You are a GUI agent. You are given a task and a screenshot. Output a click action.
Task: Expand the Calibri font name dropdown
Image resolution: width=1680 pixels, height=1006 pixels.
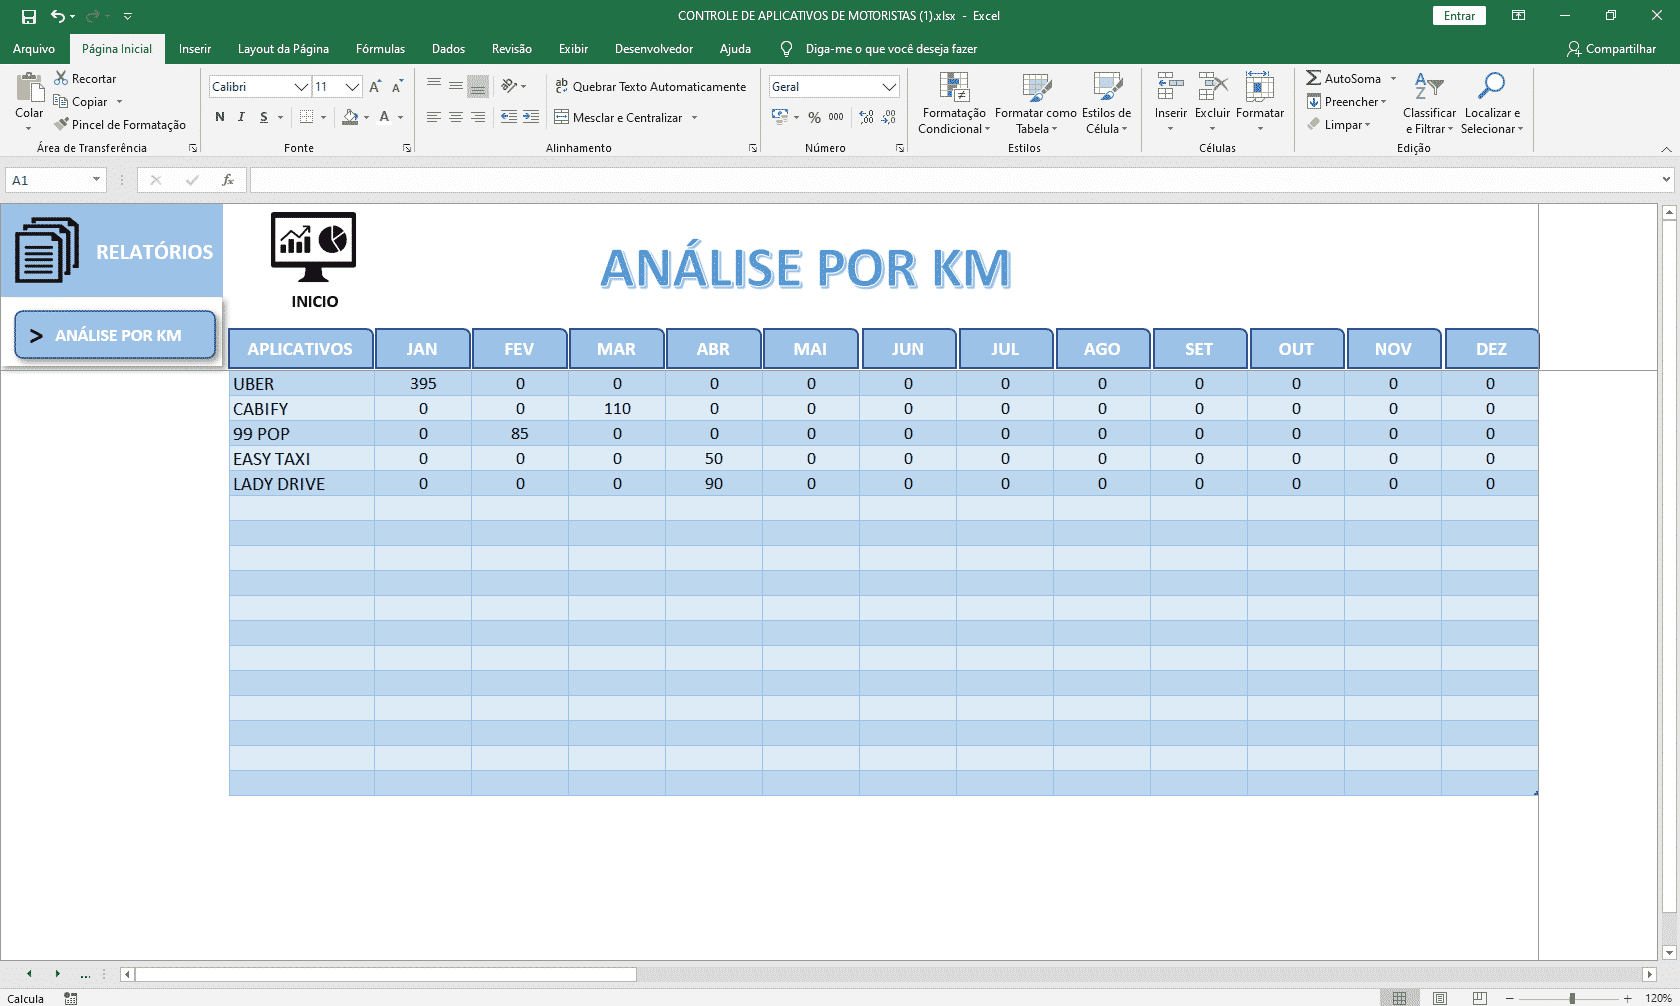301,87
